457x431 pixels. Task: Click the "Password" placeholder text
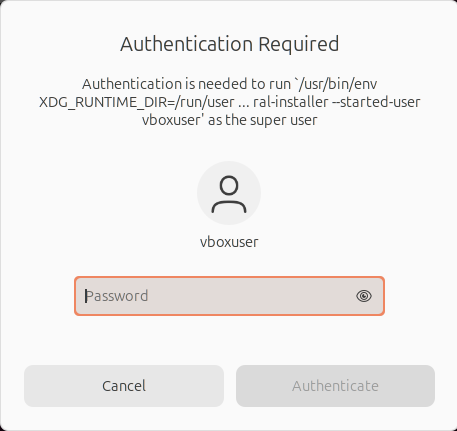117,296
